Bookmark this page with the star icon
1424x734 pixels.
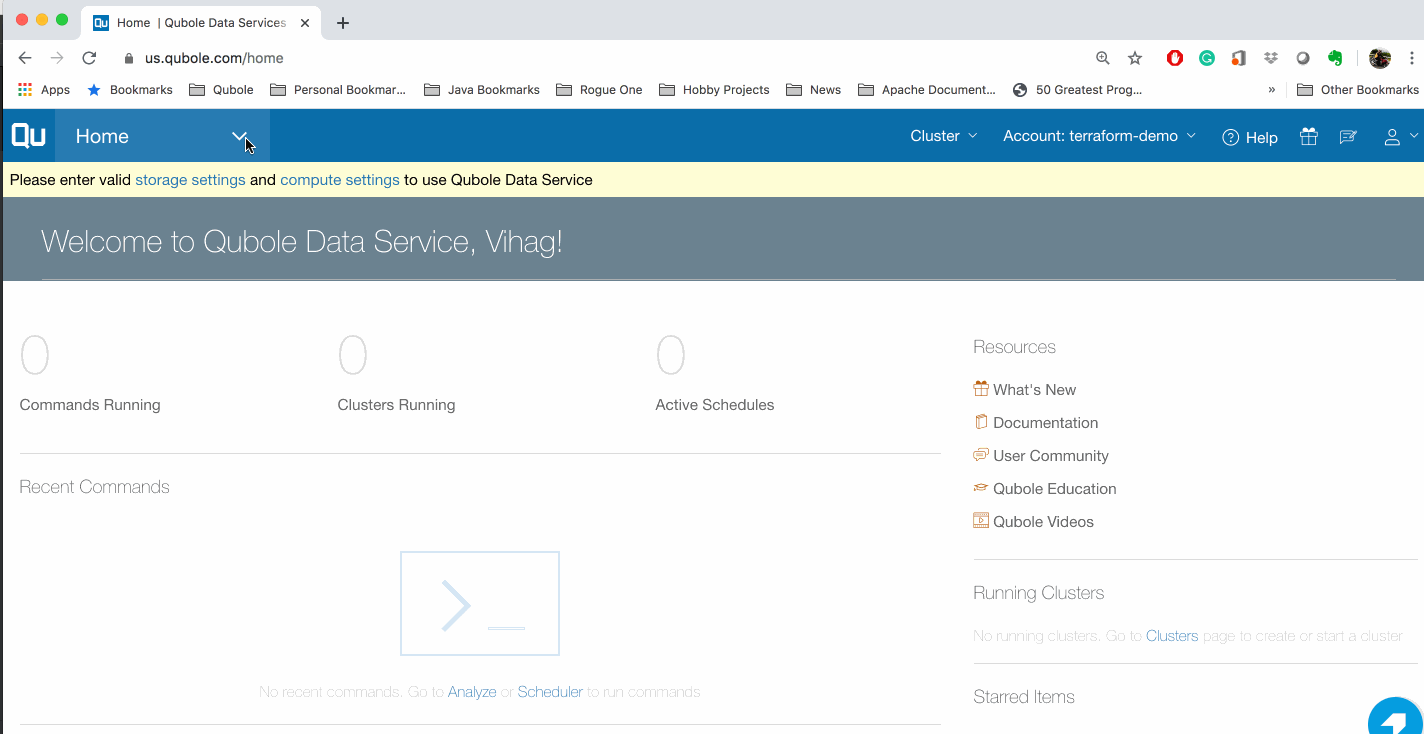click(1135, 58)
